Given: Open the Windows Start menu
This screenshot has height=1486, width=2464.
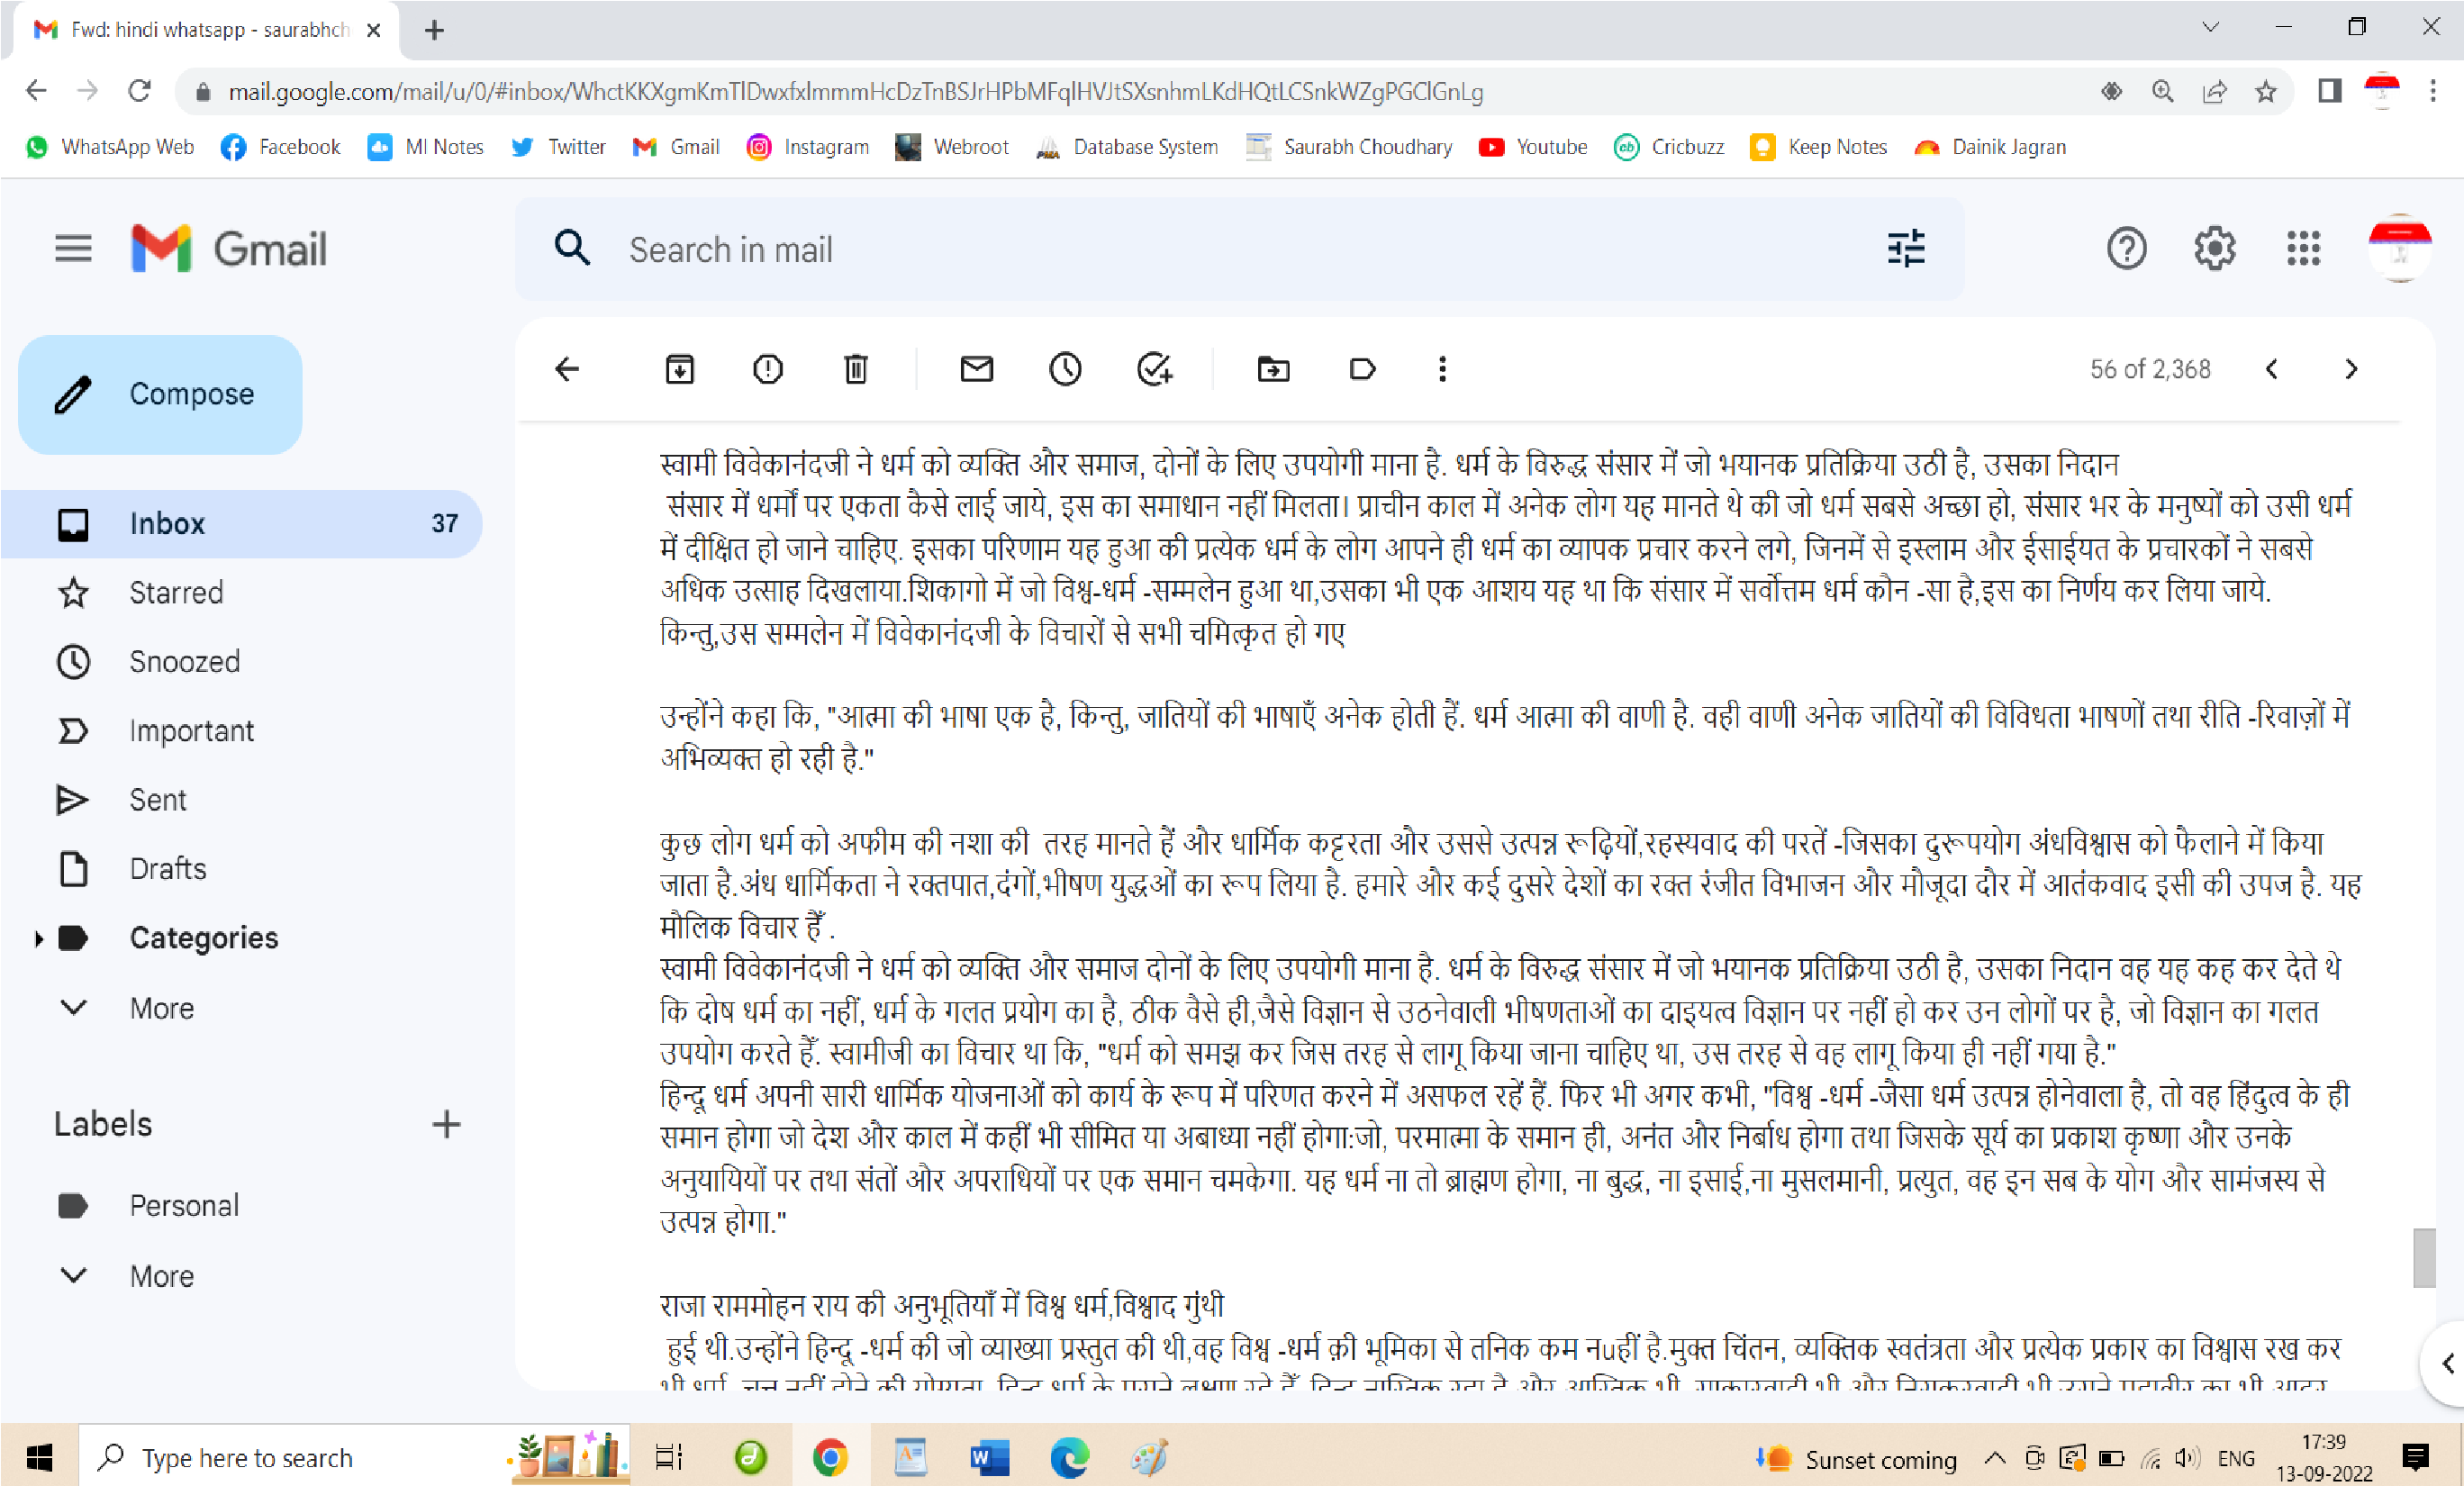Looking at the screenshot, I should [39, 1458].
